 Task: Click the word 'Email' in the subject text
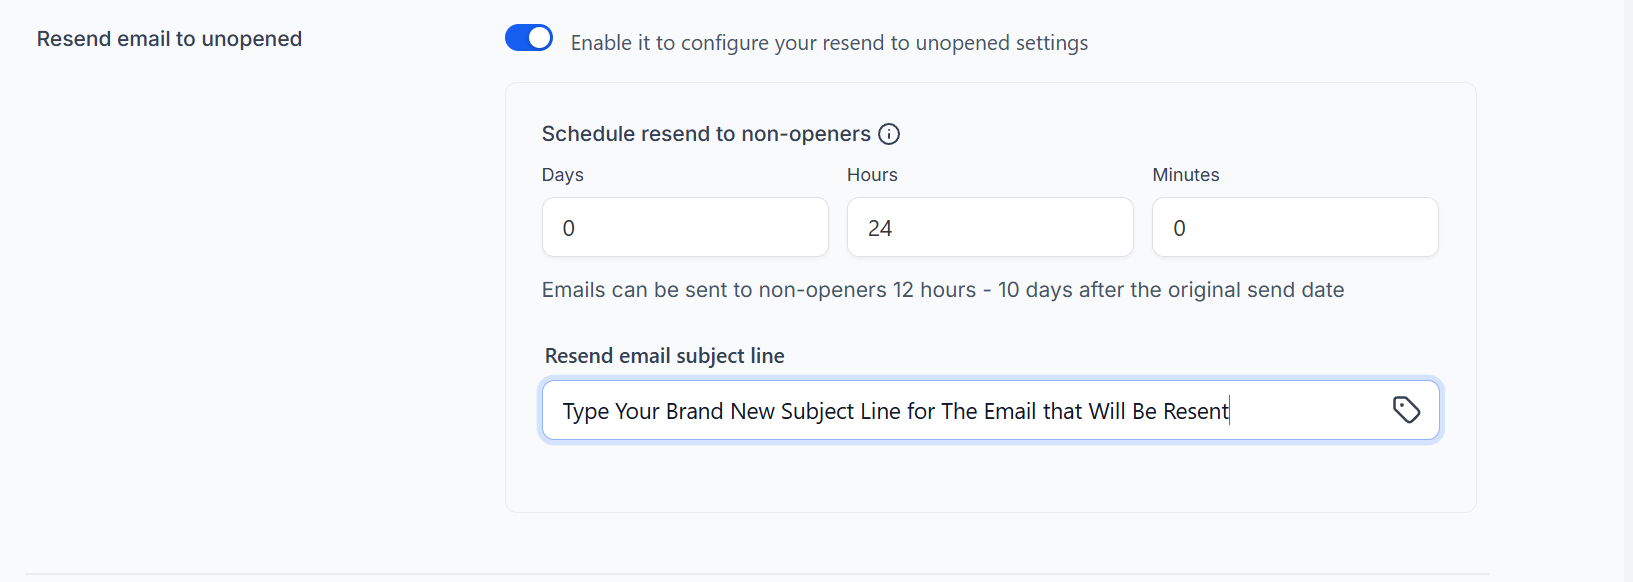(x=1010, y=411)
